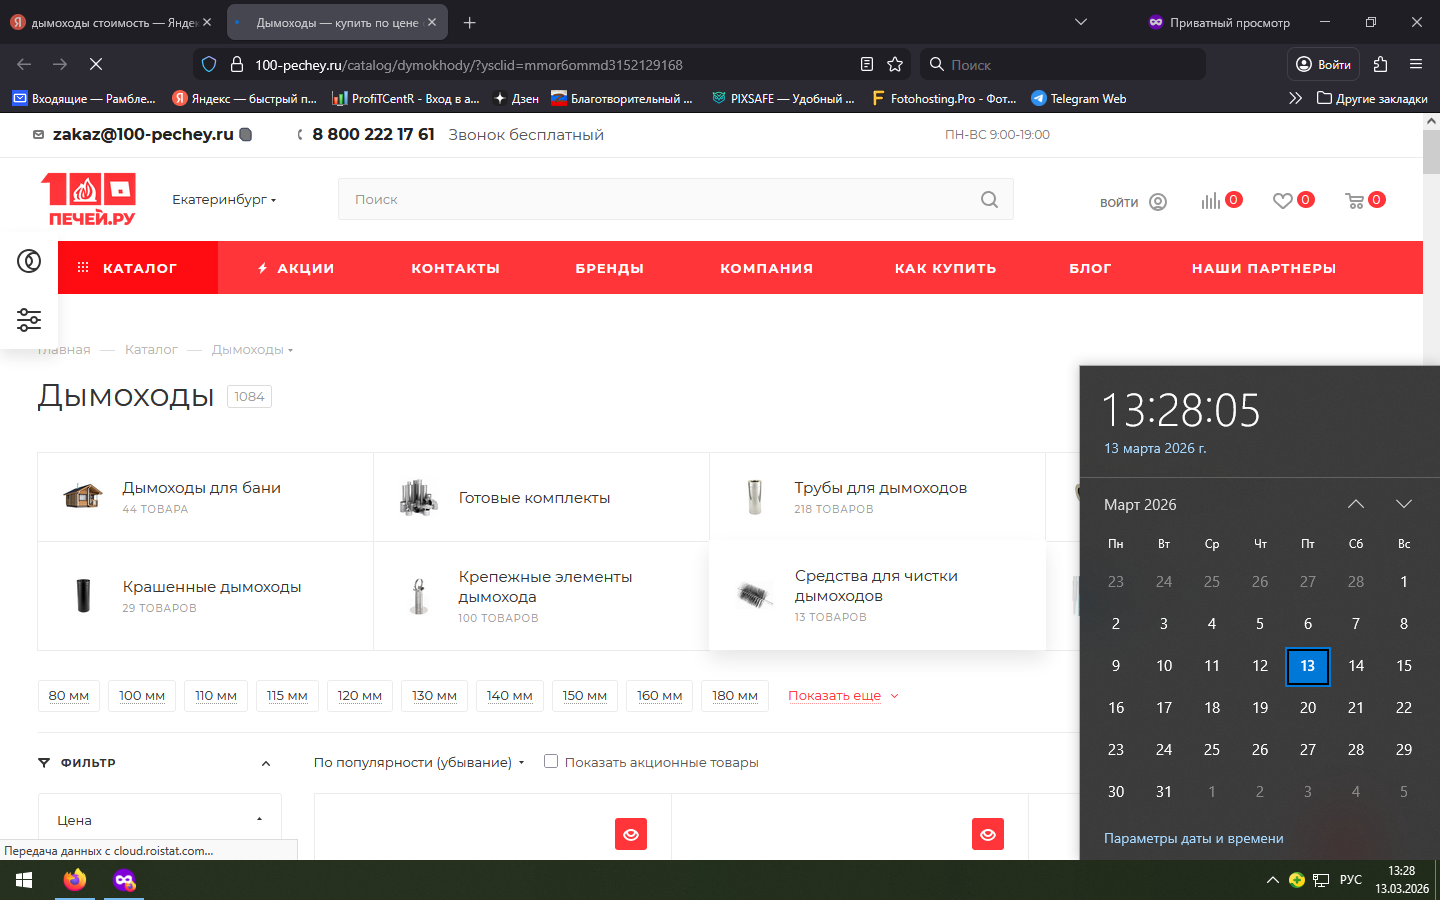Click the Telegram Web bookmark
Viewport: 1440px width, 900px height.
(1078, 98)
